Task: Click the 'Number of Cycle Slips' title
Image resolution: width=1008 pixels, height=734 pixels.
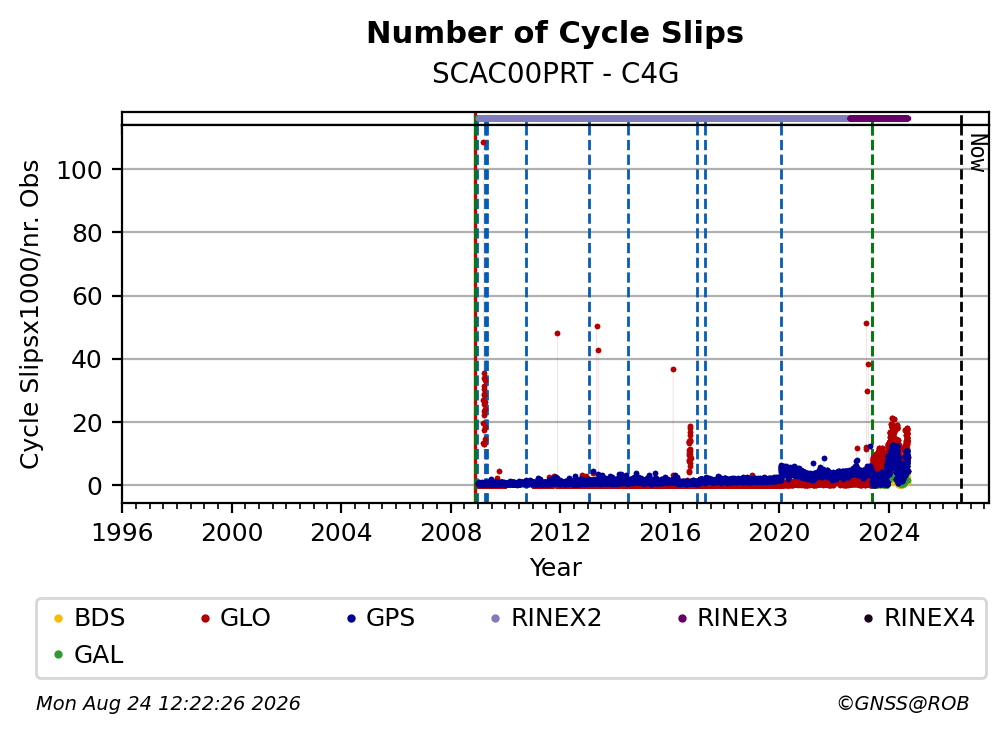Action: pos(555,33)
